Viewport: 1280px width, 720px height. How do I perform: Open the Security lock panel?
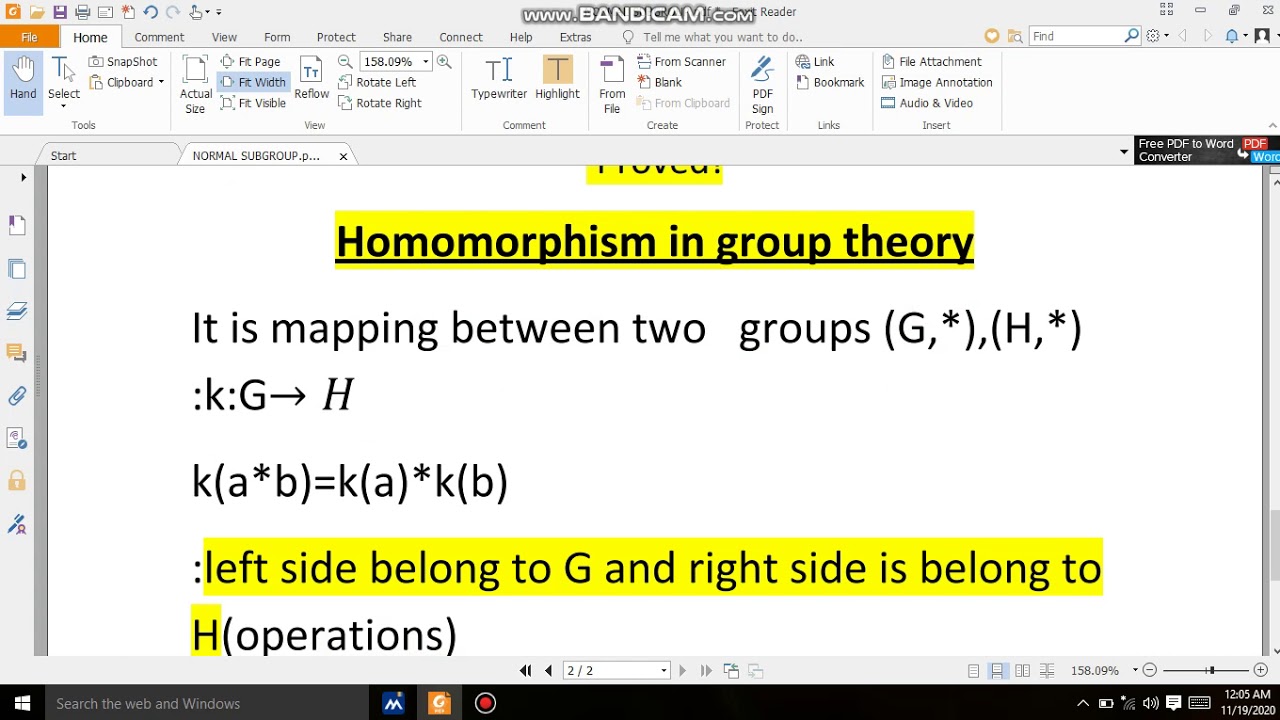click(17, 481)
